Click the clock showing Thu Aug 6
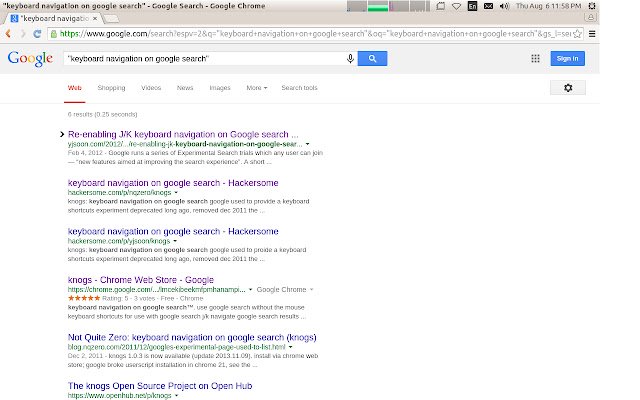 (548, 6)
